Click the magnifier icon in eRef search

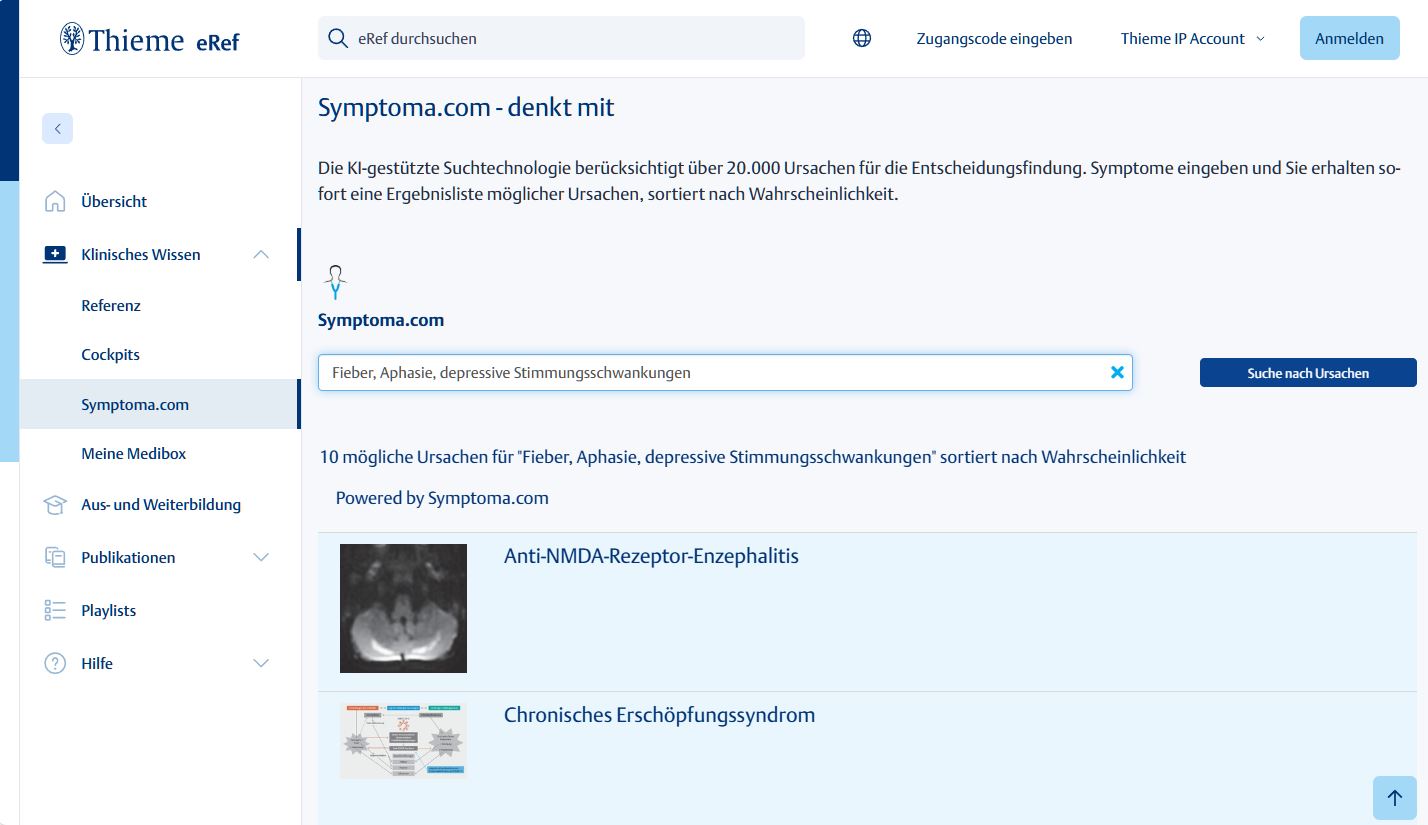coord(338,38)
